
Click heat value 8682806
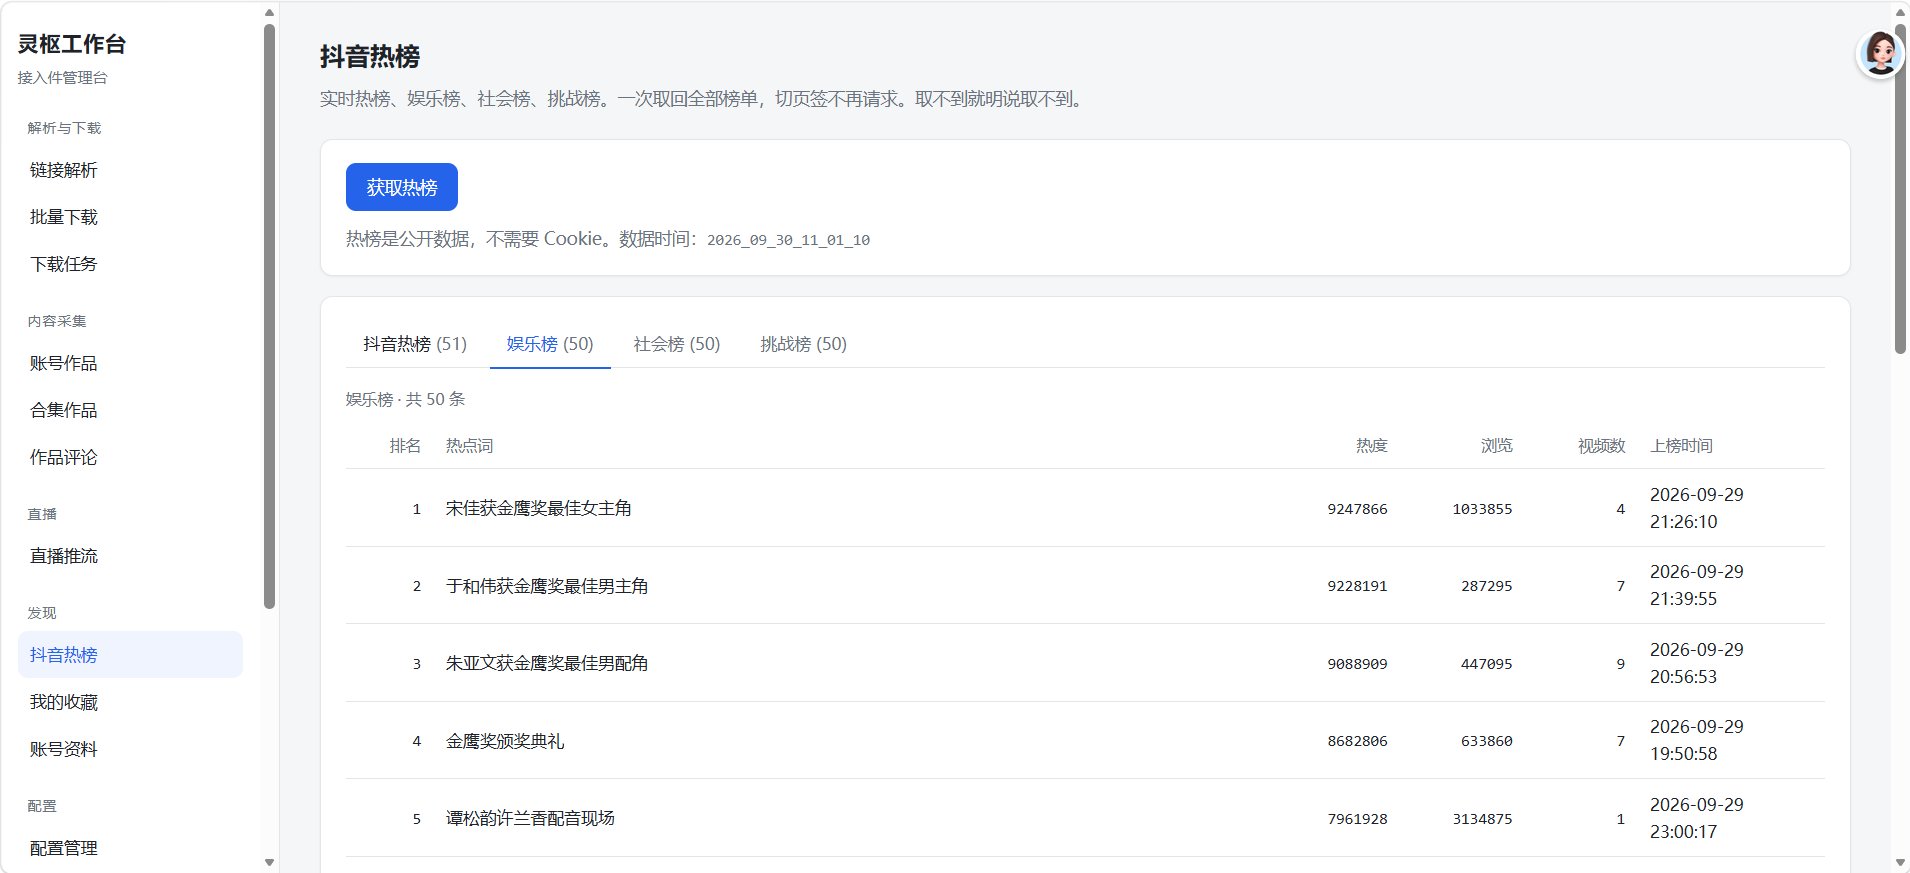[x=1357, y=741]
